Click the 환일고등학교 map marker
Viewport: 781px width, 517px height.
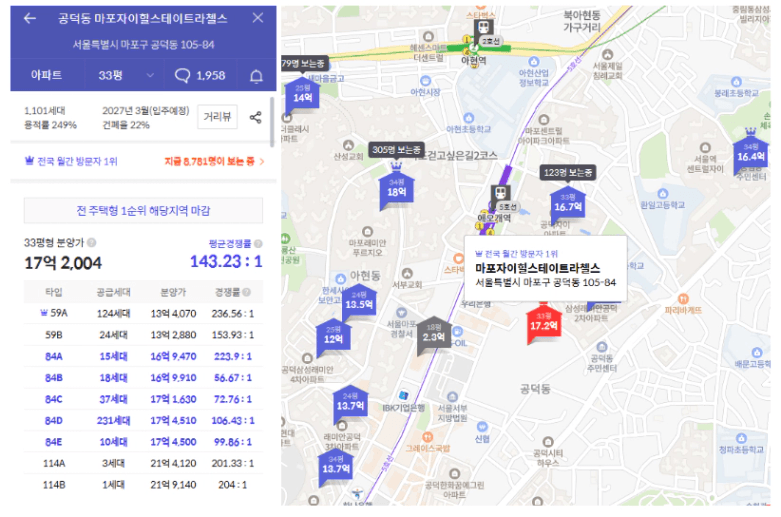click(x=662, y=193)
